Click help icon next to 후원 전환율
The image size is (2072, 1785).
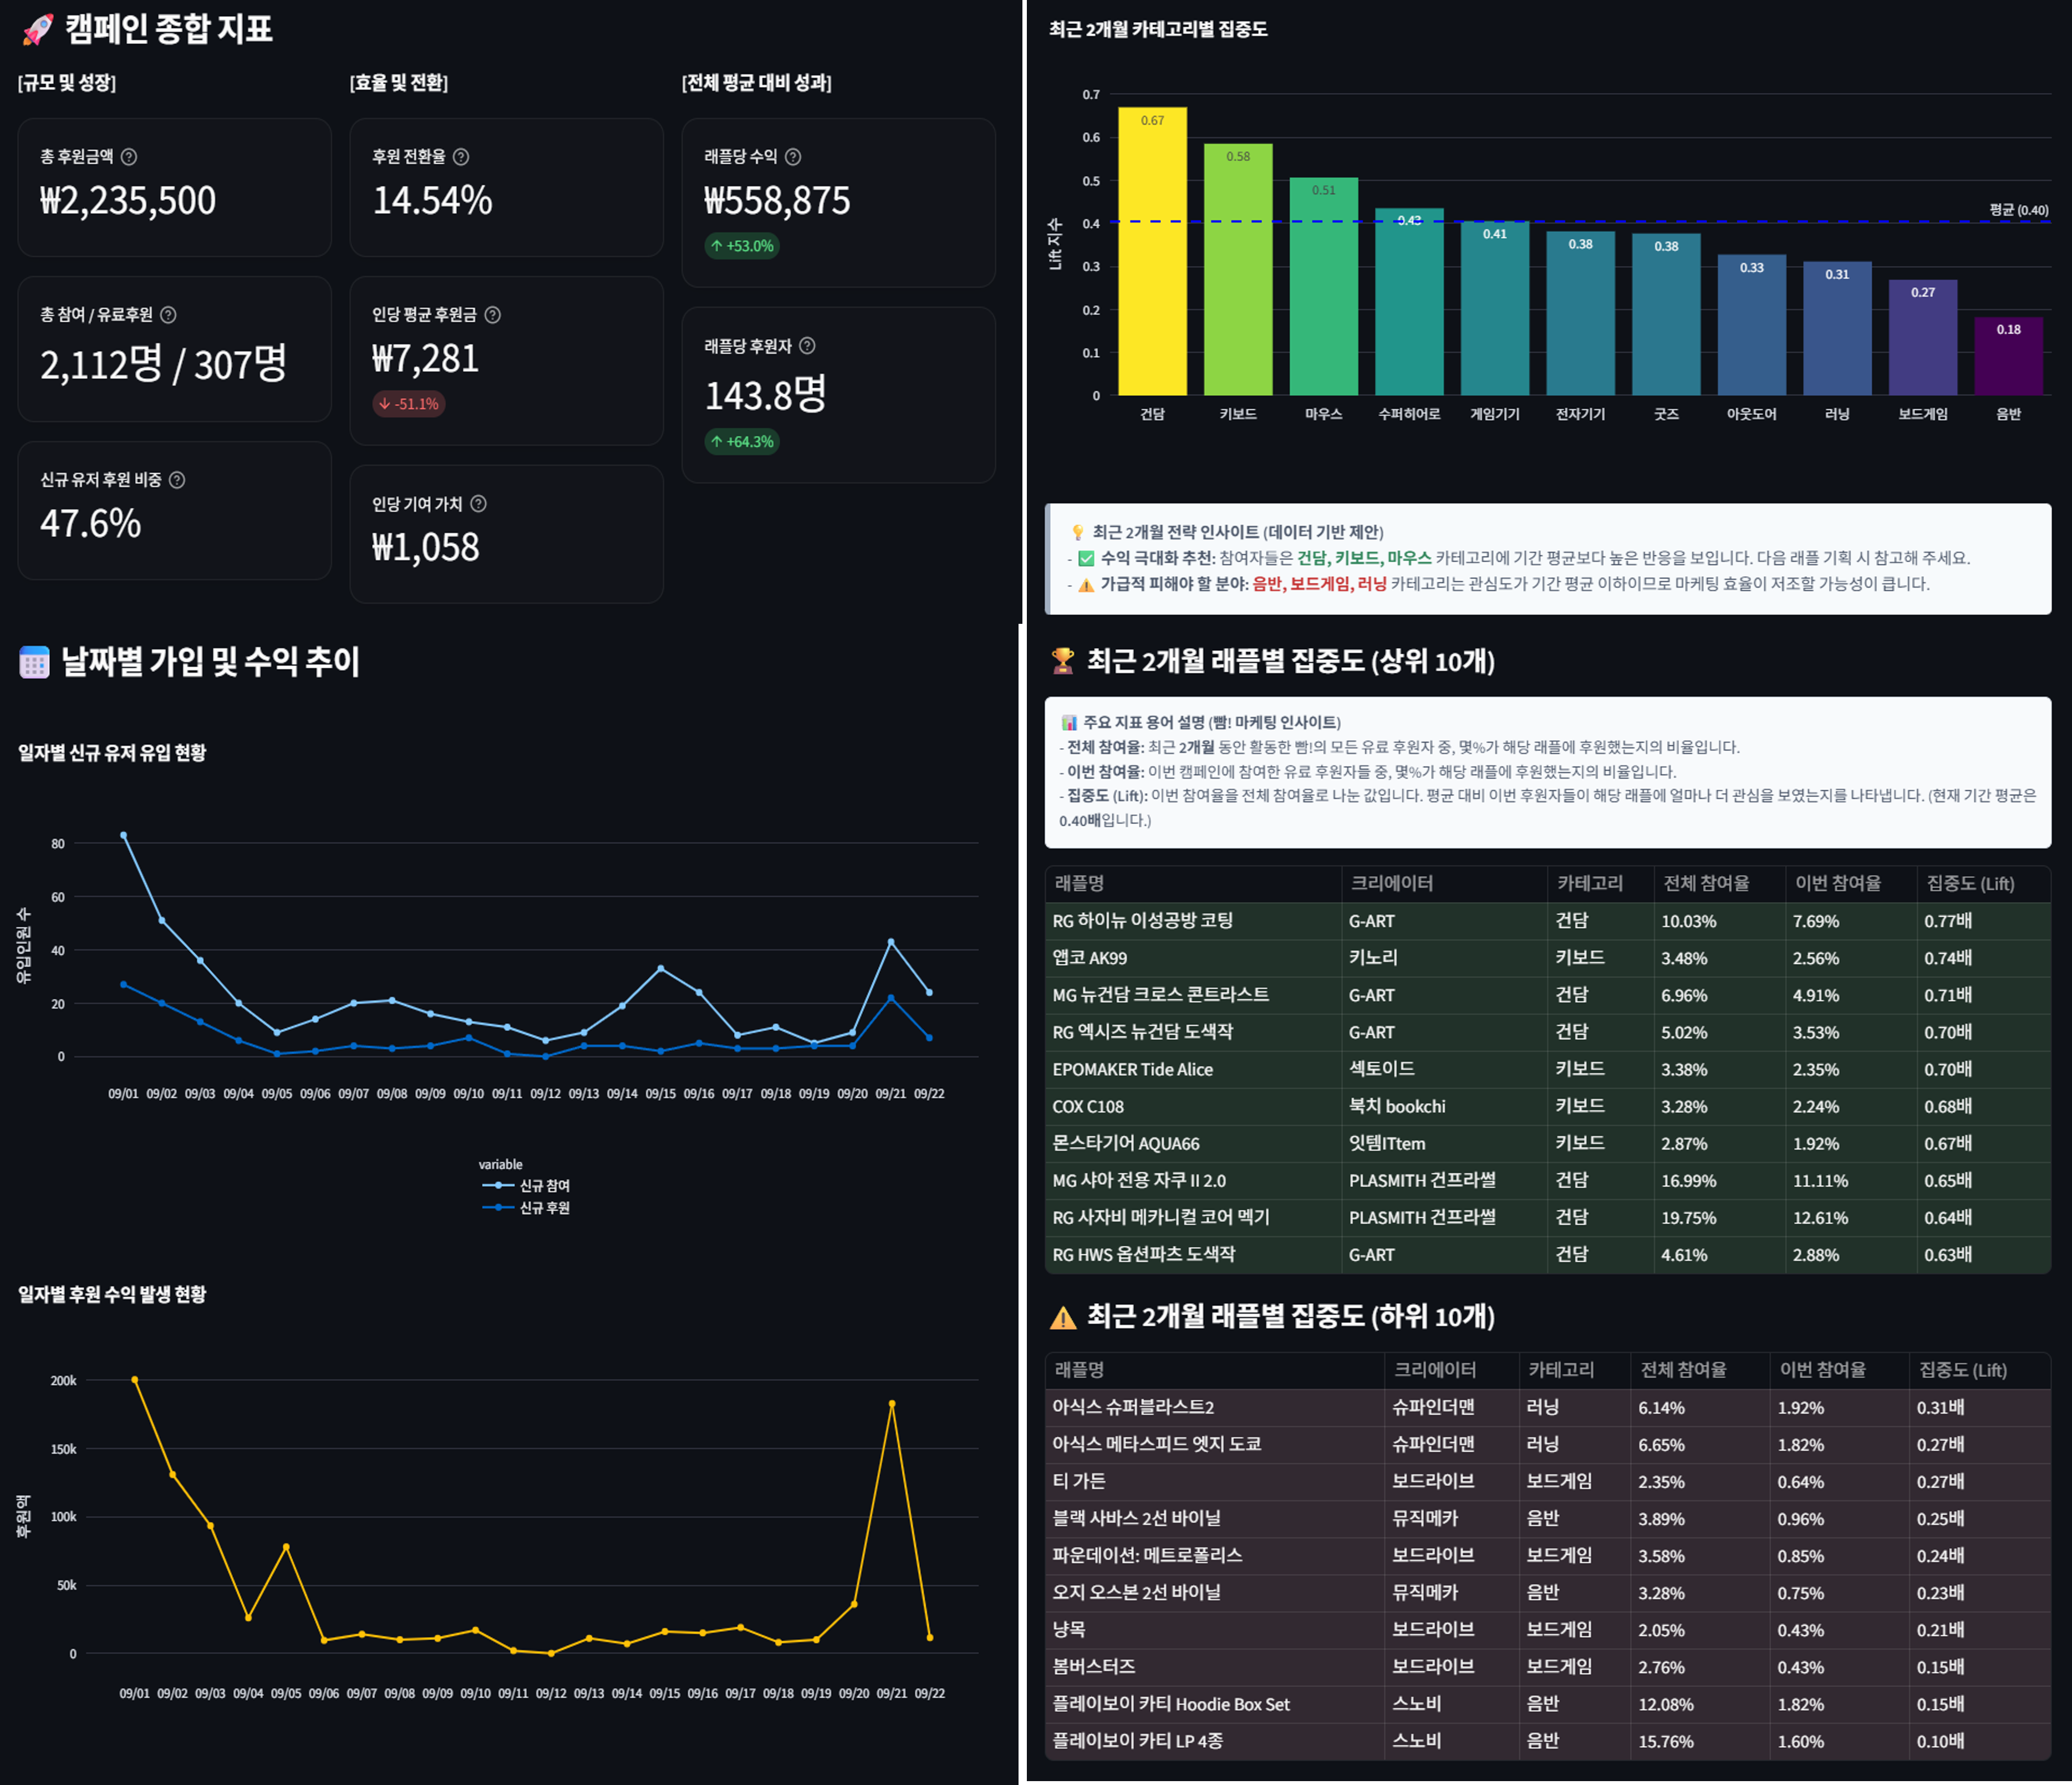461,157
